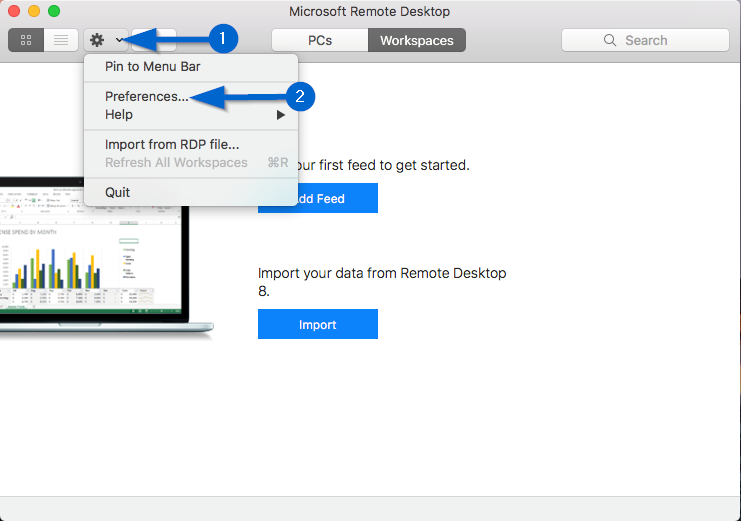Click the Help submenu arrow
741x521 pixels.
tap(281, 115)
